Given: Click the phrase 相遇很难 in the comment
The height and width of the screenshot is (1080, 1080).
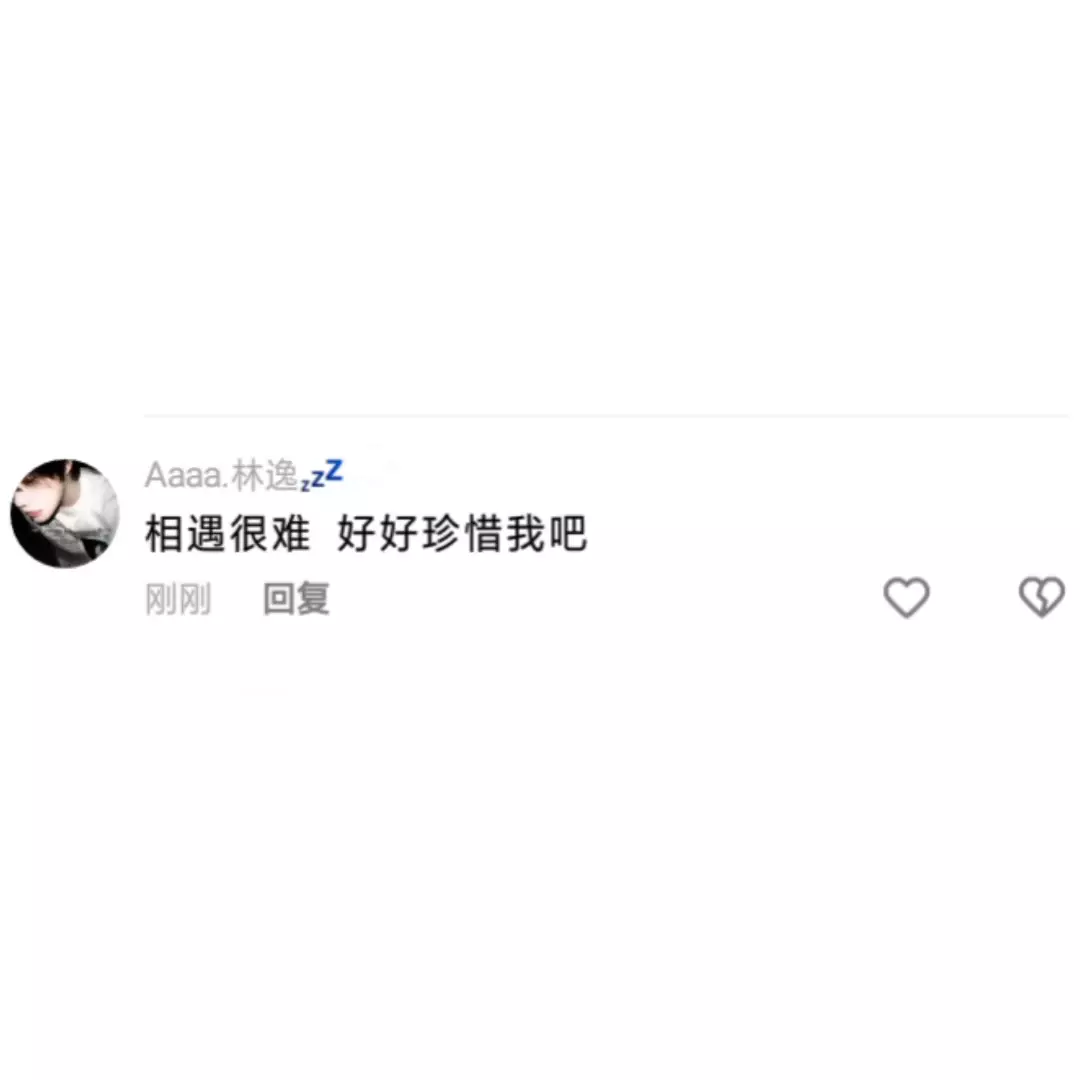Looking at the screenshot, I should 227,534.
